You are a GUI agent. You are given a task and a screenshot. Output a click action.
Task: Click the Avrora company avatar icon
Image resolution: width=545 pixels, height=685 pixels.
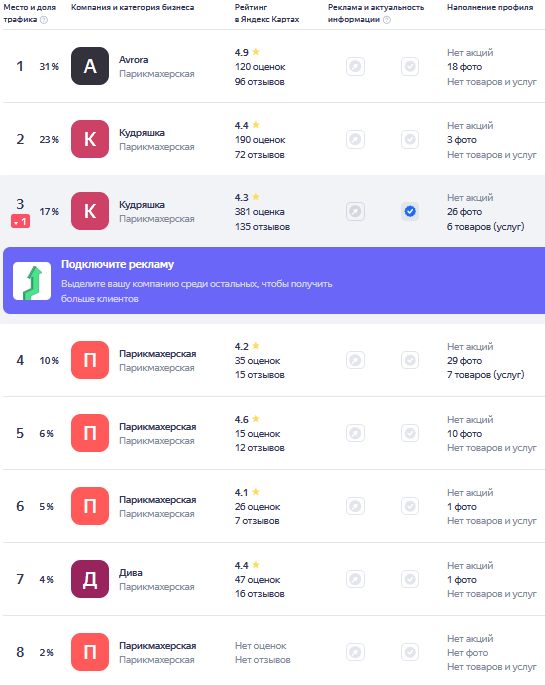click(90, 66)
